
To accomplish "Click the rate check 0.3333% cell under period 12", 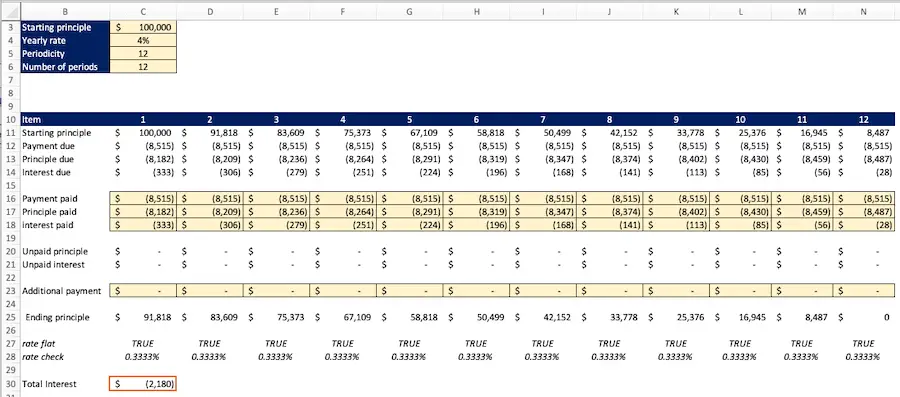I will tap(863, 357).
